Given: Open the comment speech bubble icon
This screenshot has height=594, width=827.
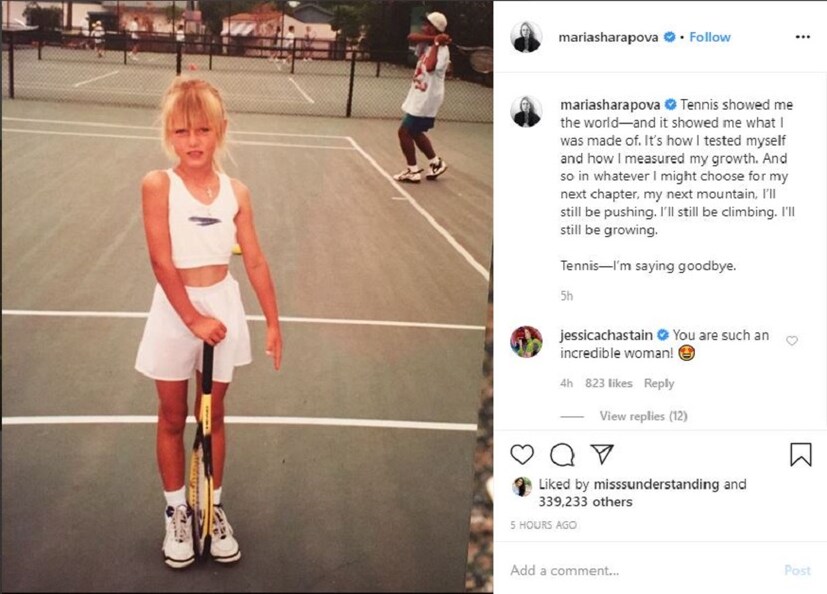Looking at the screenshot, I should pyautogui.click(x=562, y=454).
